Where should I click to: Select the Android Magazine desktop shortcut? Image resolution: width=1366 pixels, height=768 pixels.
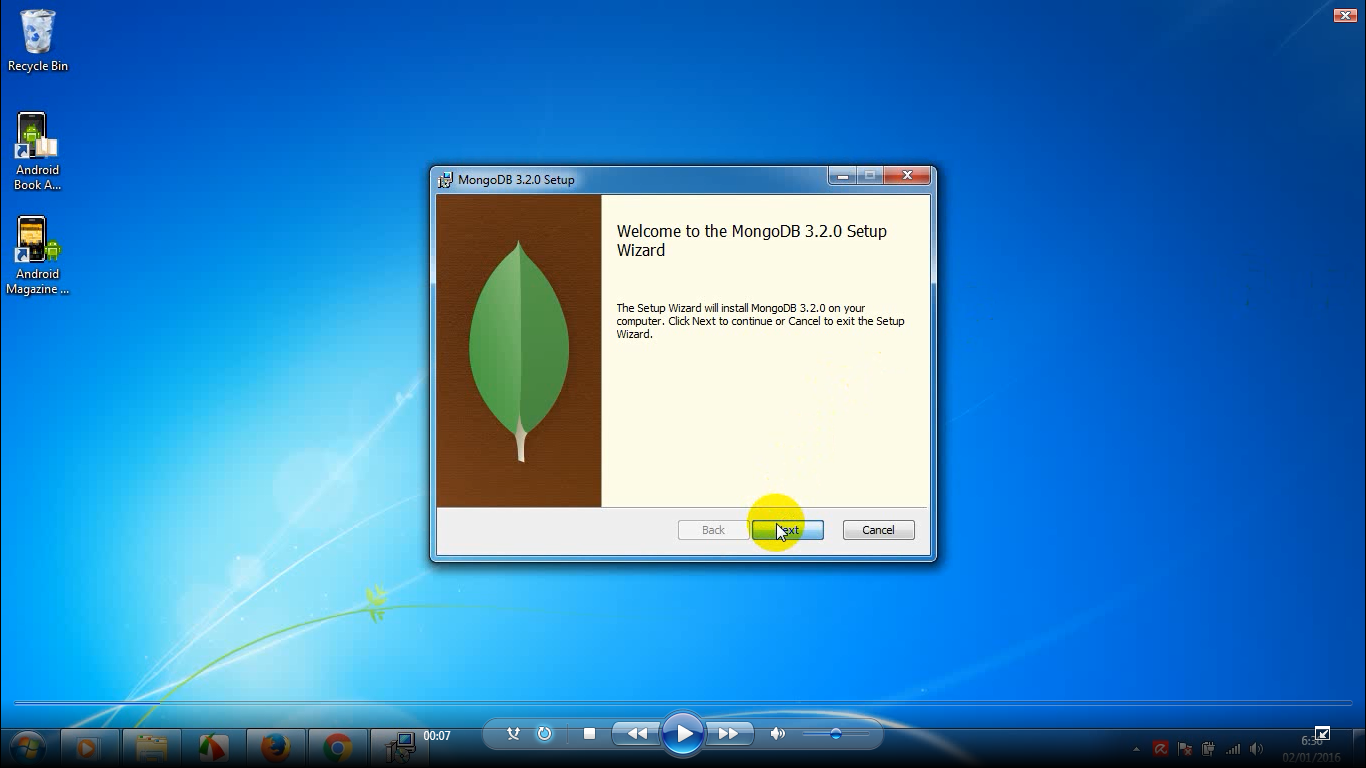[38, 256]
